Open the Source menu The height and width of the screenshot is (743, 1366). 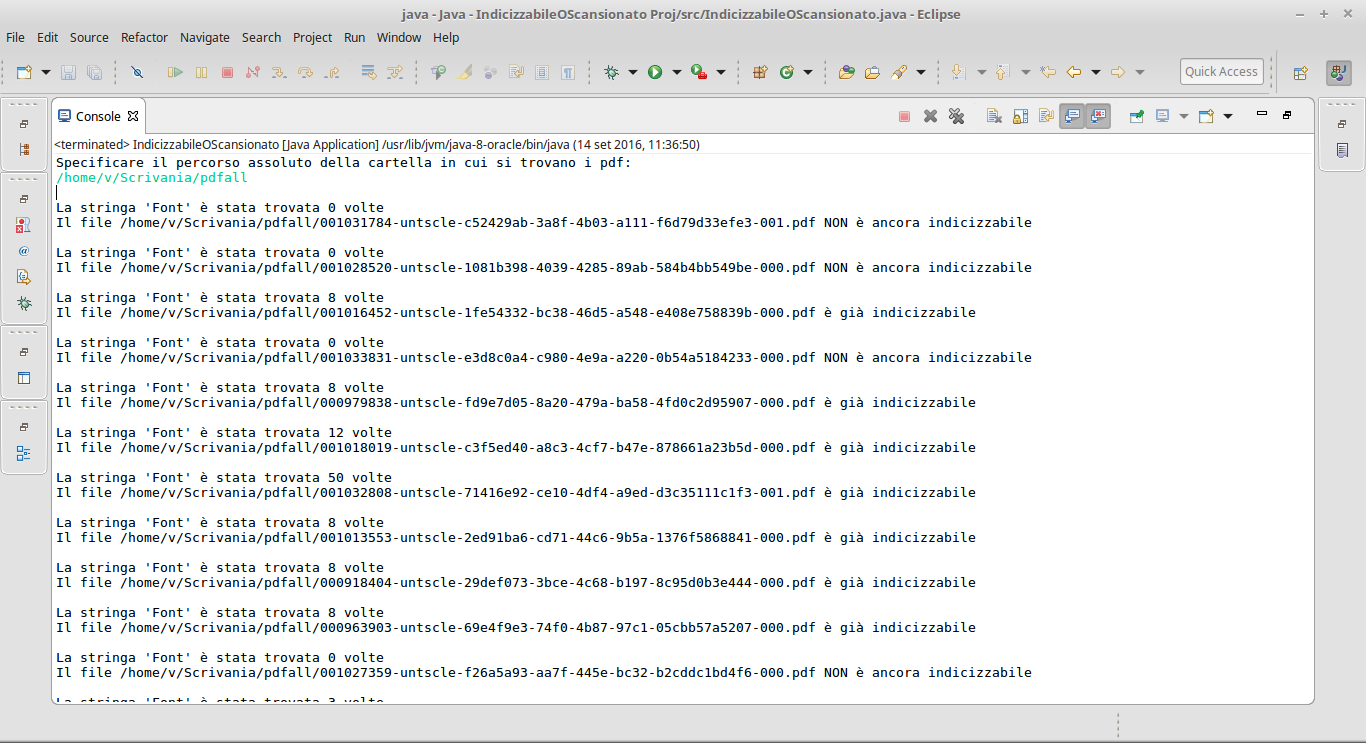coord(89,37)
